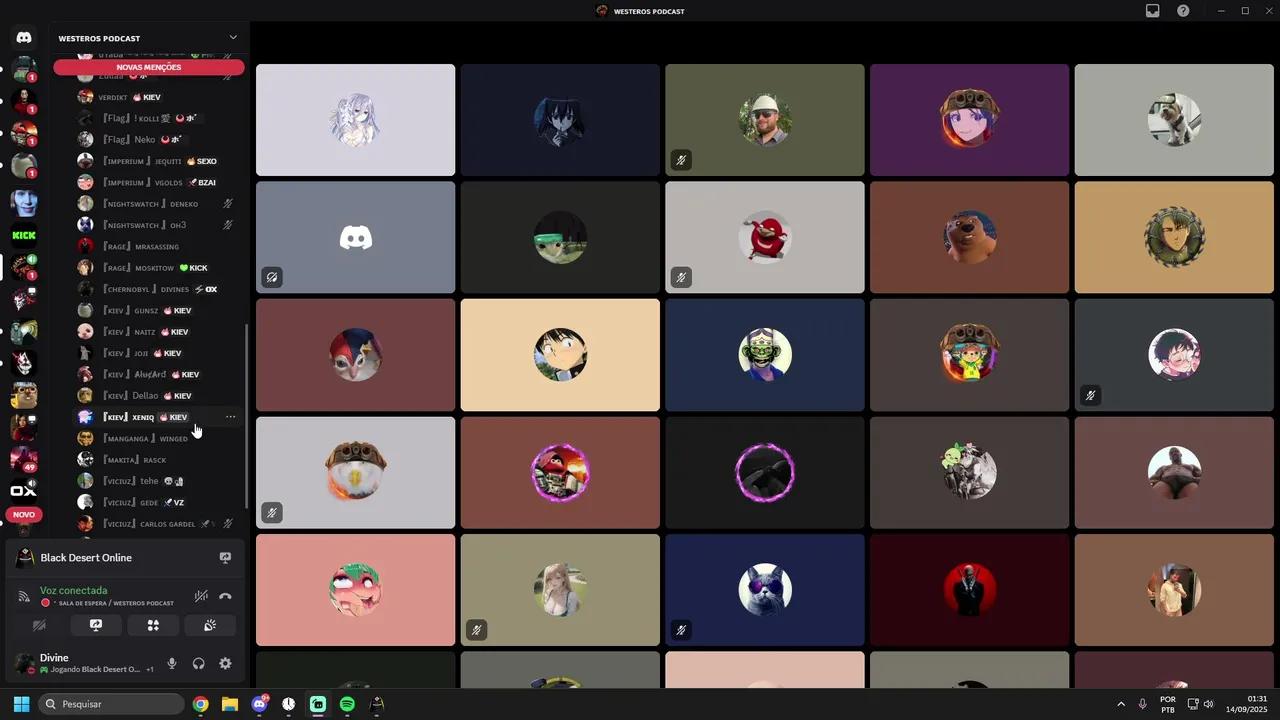
Task: Open File Explorer from the taskbar
Action: (x=230, y=704)
